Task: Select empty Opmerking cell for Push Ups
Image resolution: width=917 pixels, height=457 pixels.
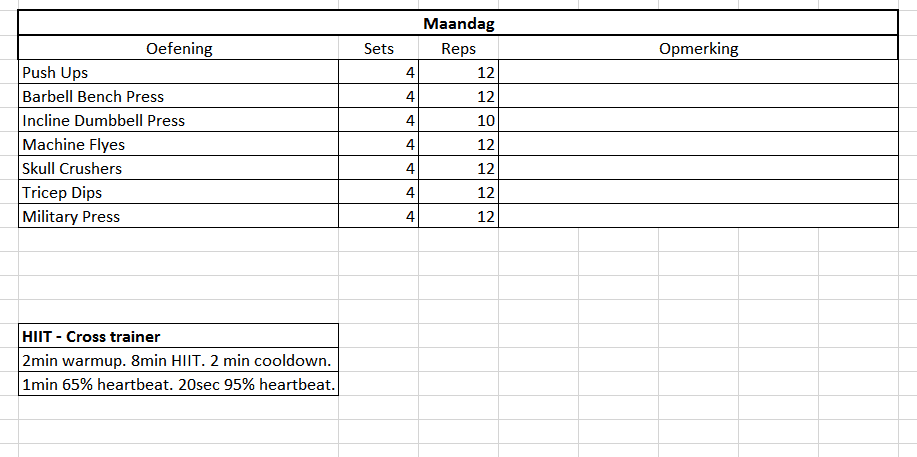Action: pos(698,72)
